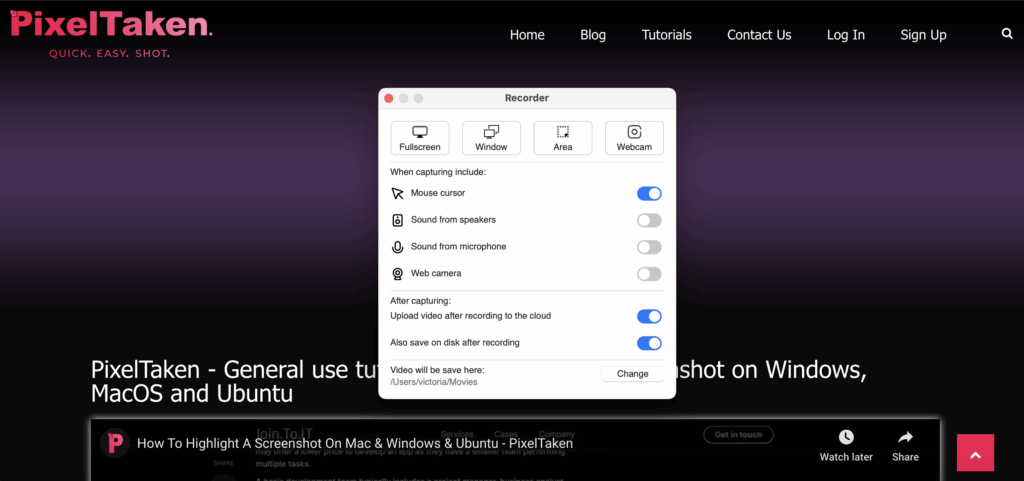Click the /Users/victoria/Movies path text
Image resolution: width=1024 pixels, height=481 pixels.
434,382
